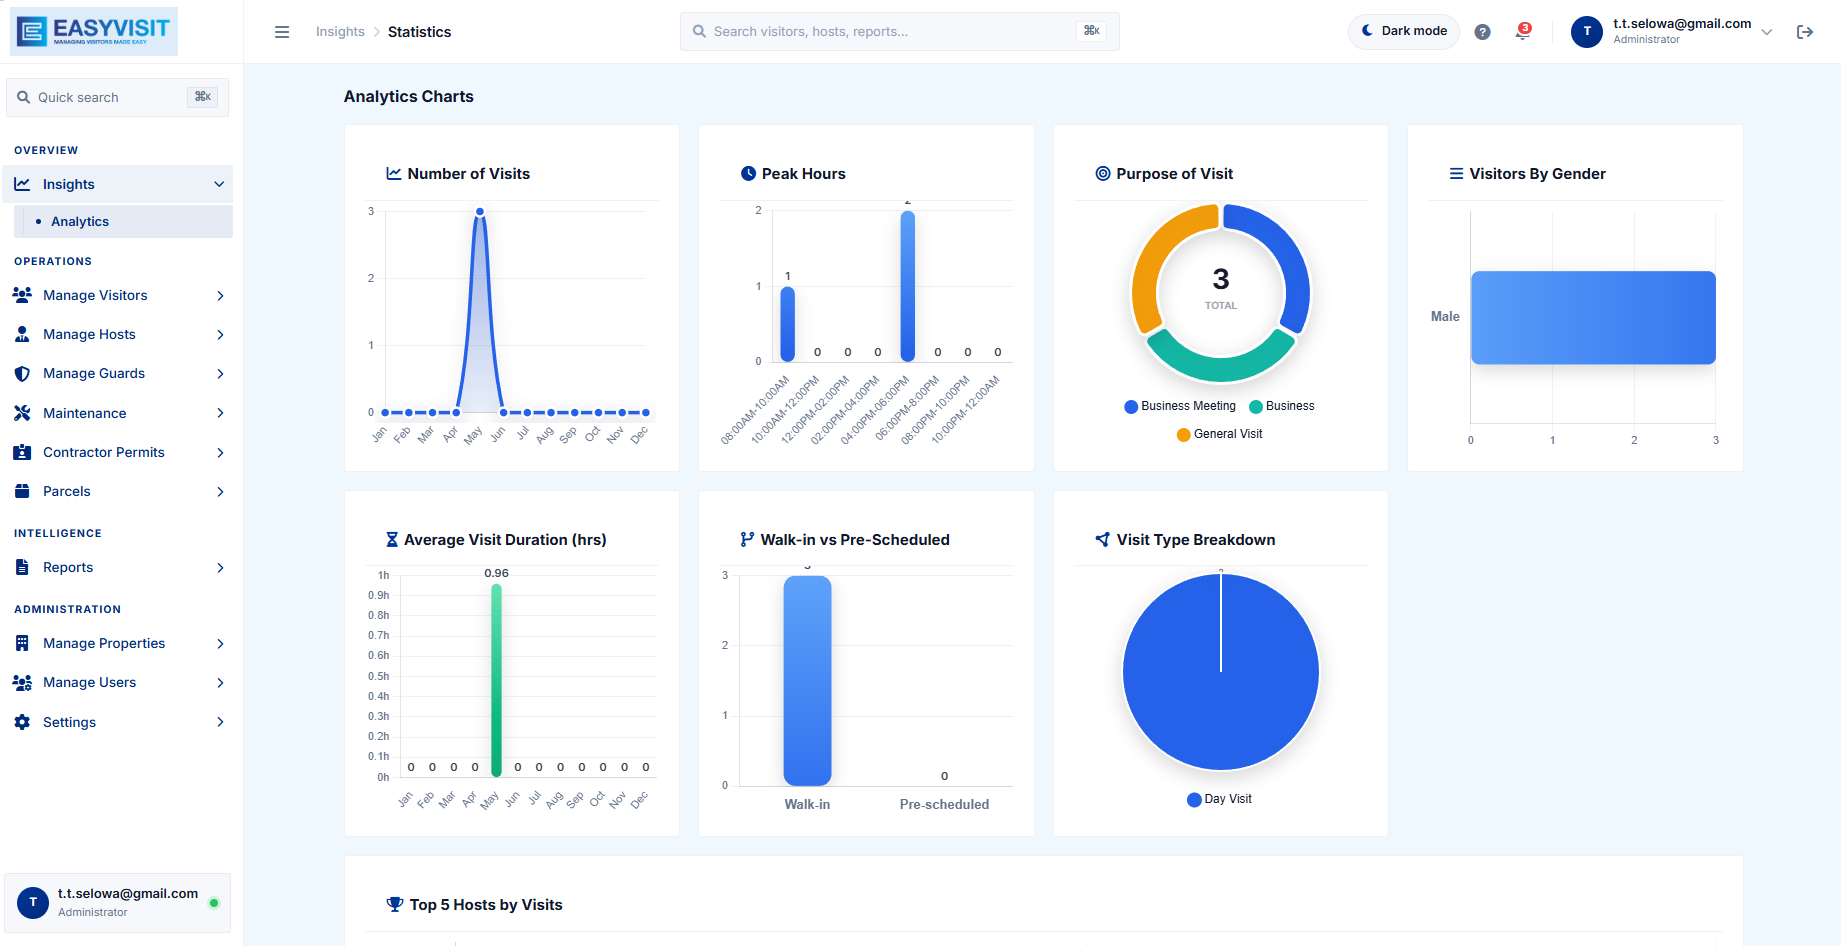Select the Analytics submenu item
Image resolution: width=1841 pixels, height=946 pixels.
coord(123,221)
